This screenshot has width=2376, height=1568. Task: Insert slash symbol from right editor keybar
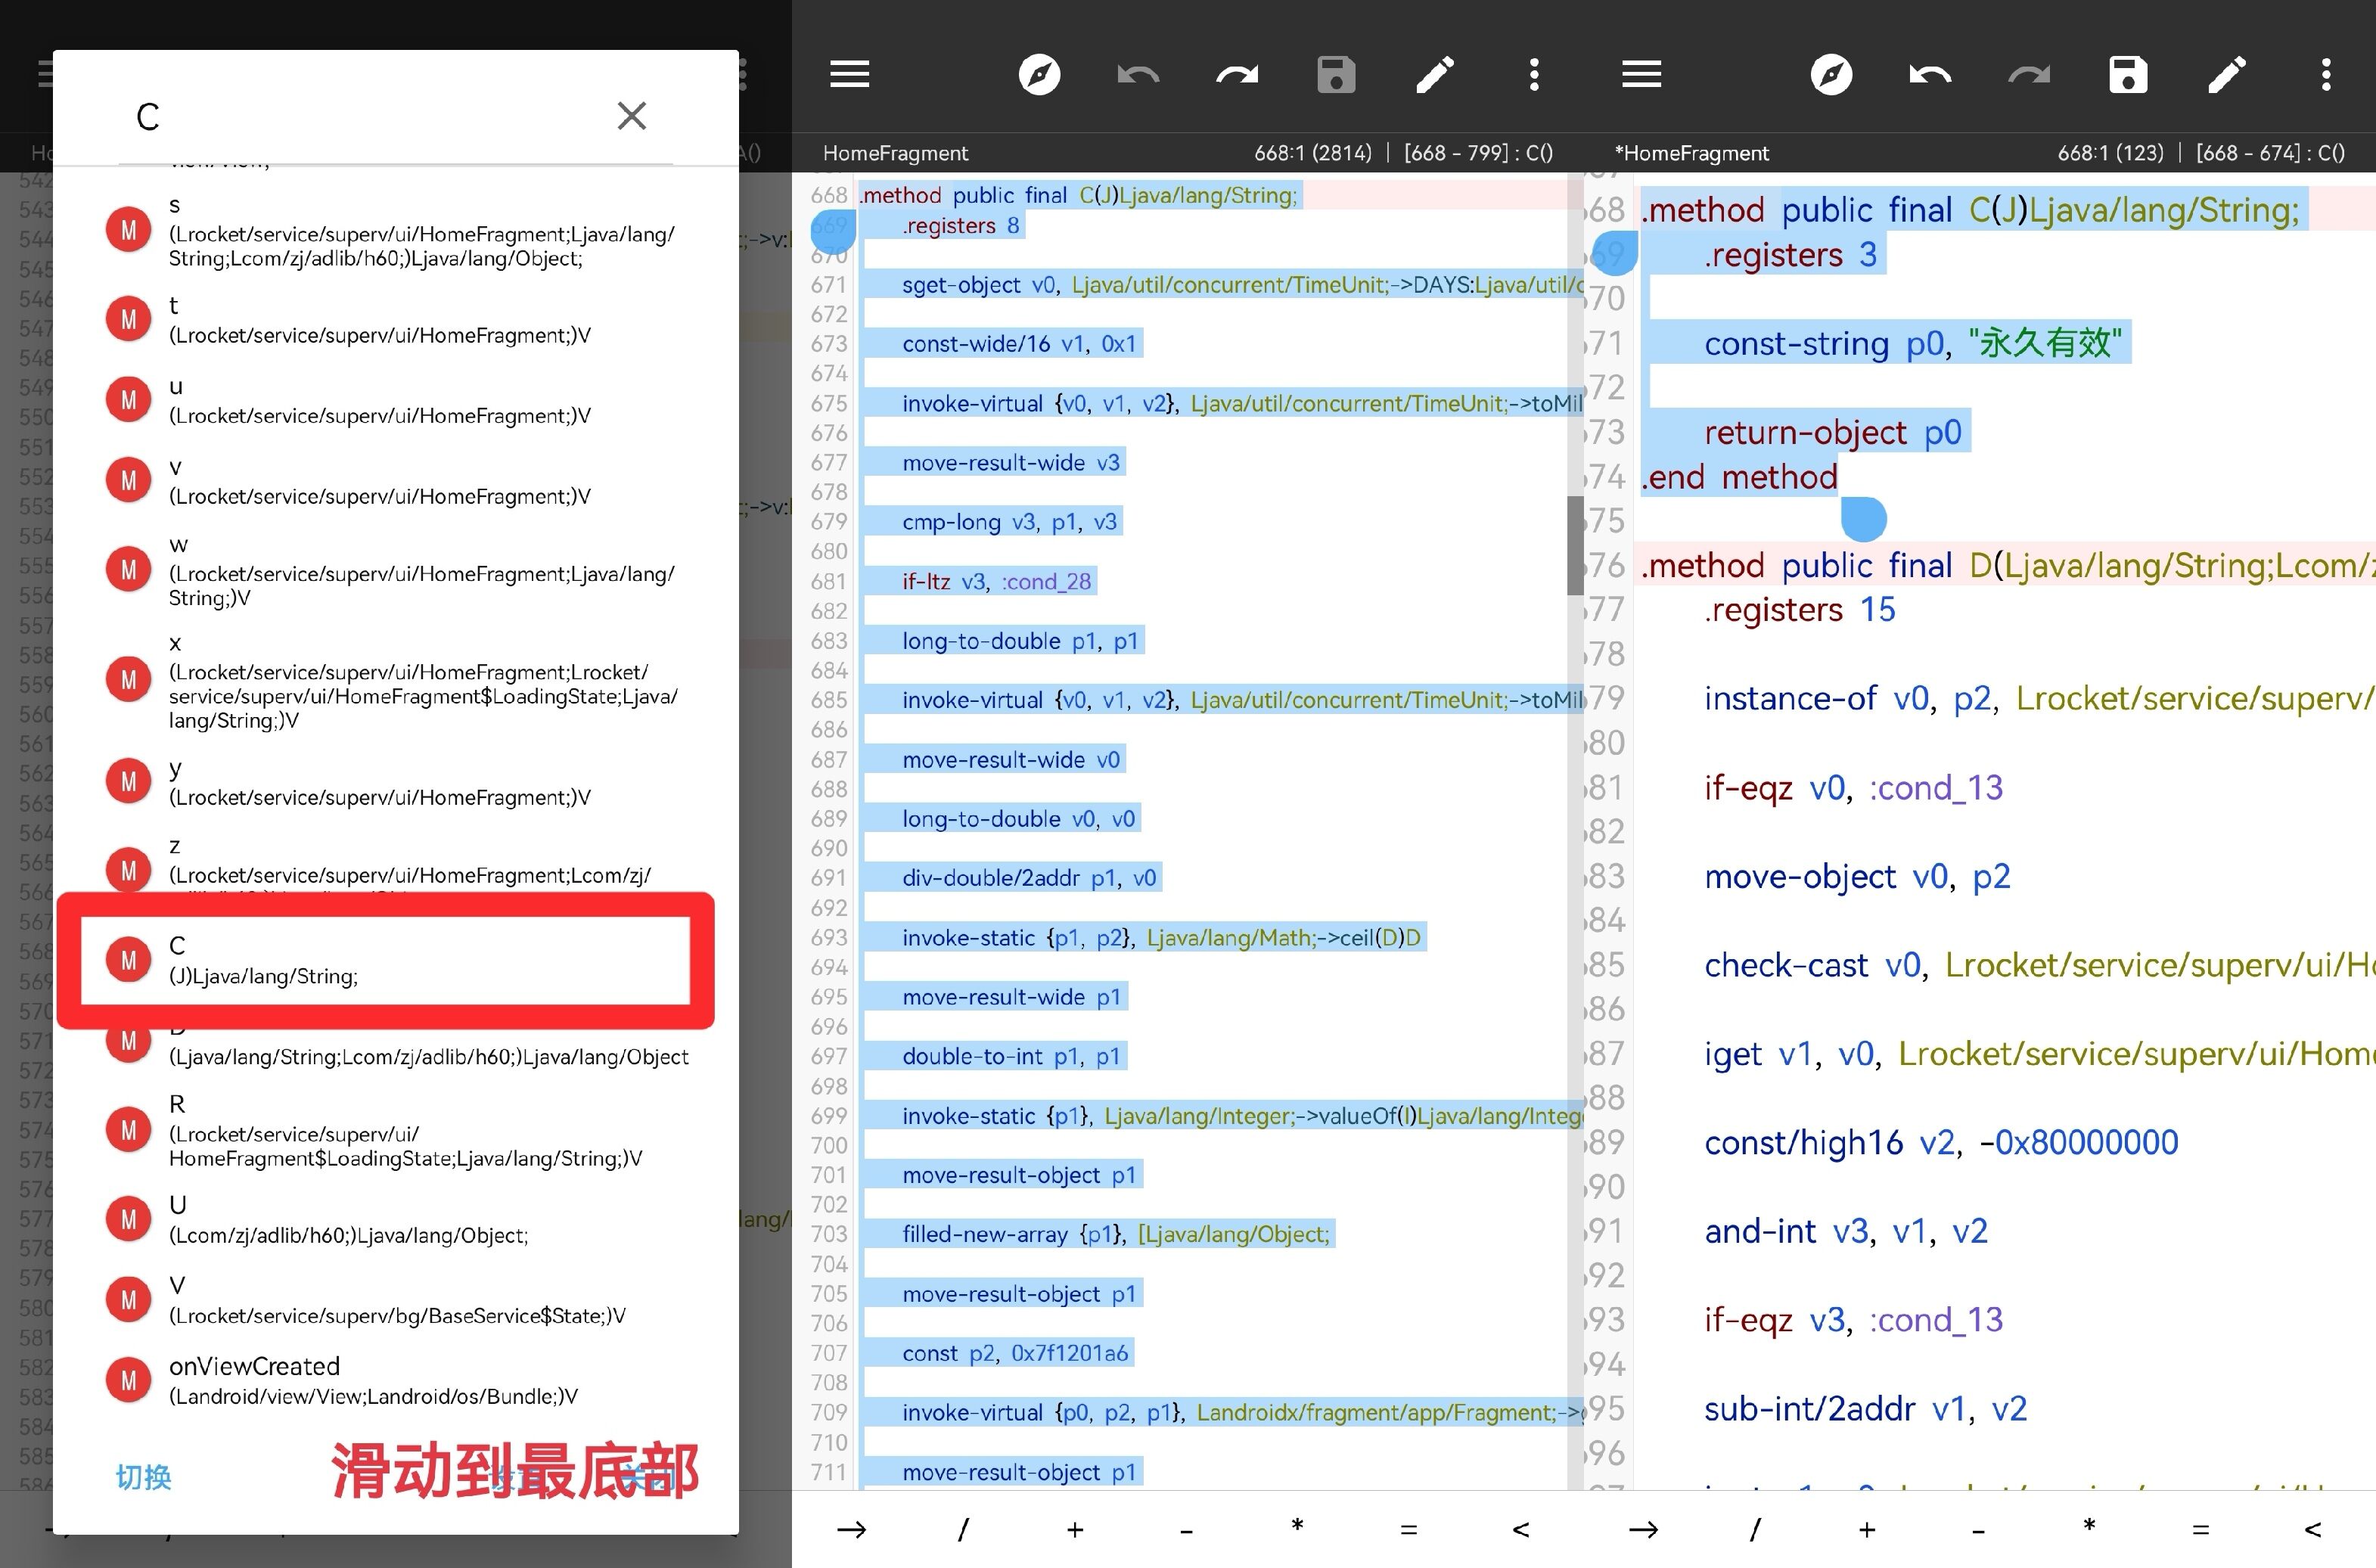[x=1755, y=1529]
